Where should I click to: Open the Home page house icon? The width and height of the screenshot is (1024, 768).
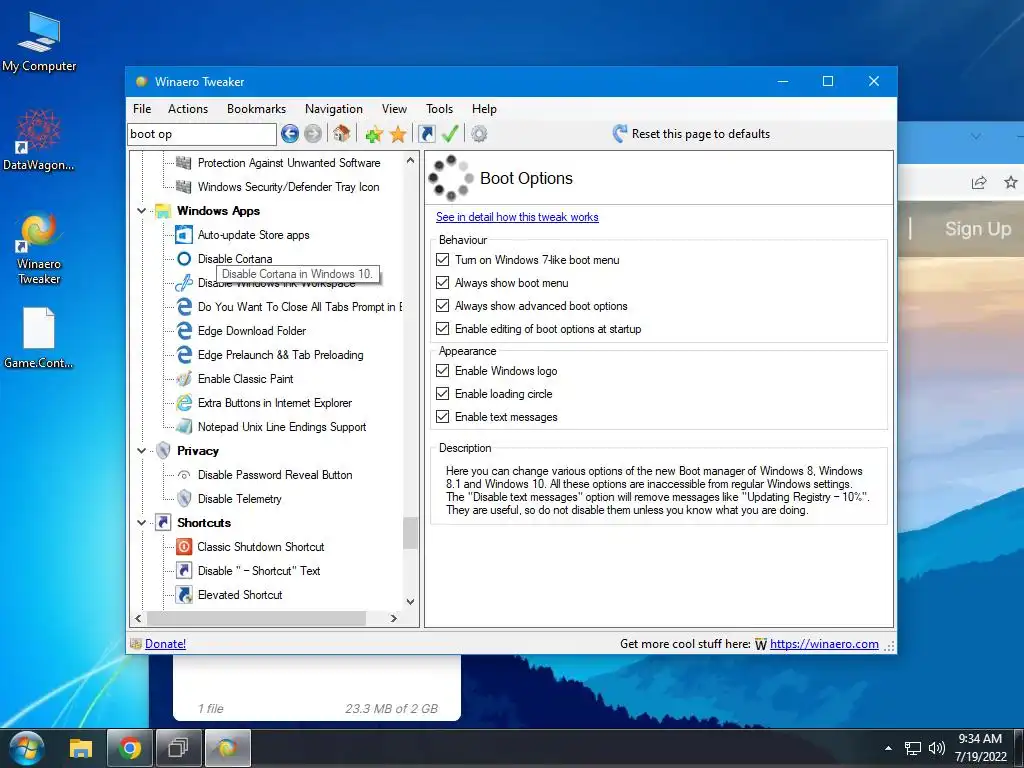tap(341, 134)
